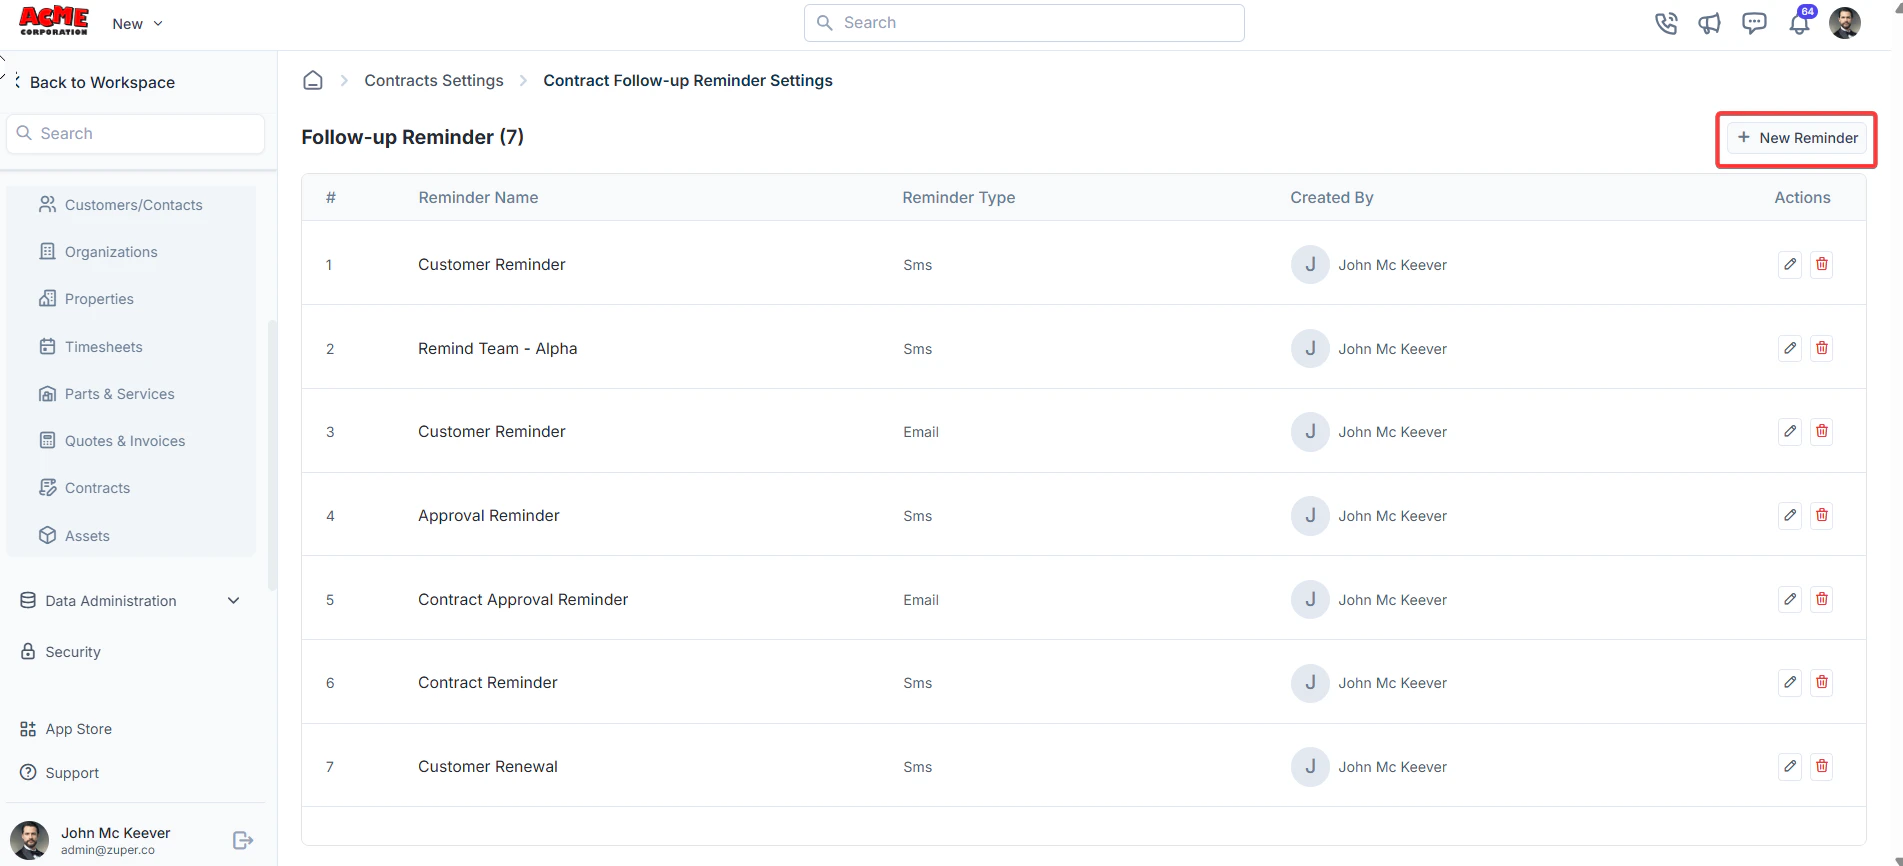This screenshot has width=1903, height=866.
Task: Open the chat messages icon
Action: click(1754, 23)
